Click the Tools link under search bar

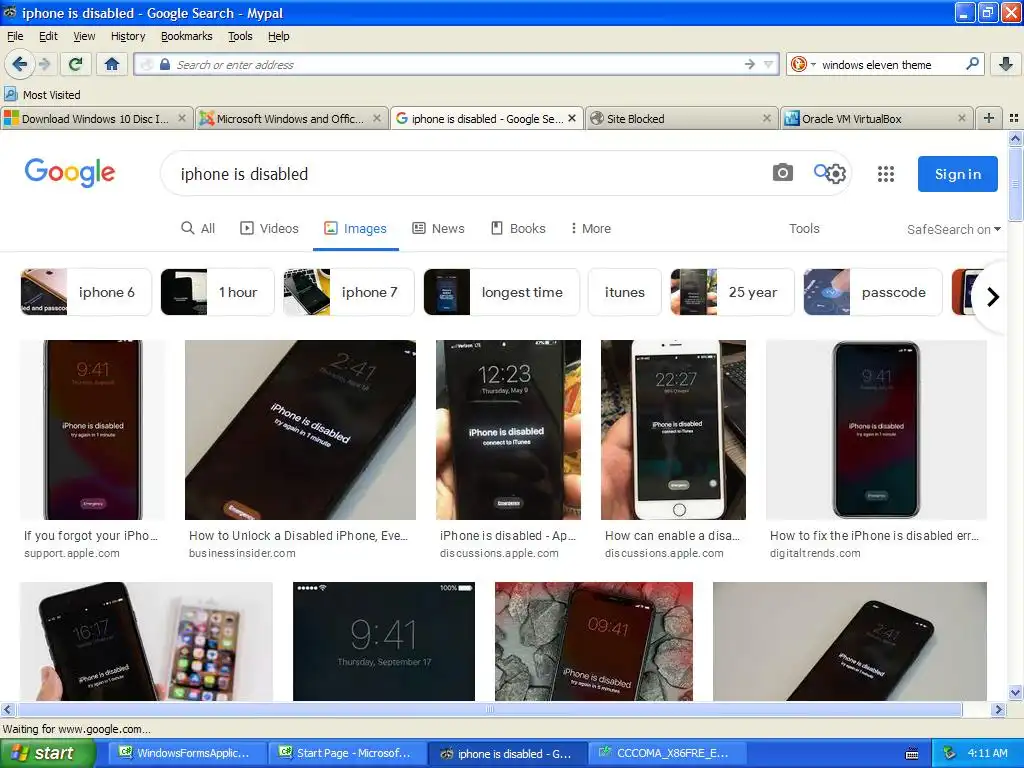pos(804,229)
